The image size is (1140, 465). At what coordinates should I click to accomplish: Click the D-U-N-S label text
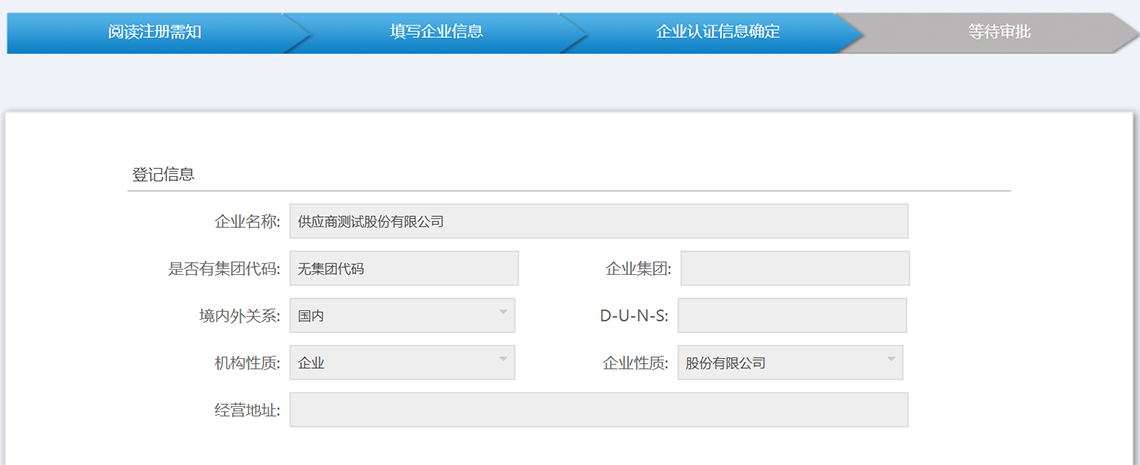click(x=634, y=315)
